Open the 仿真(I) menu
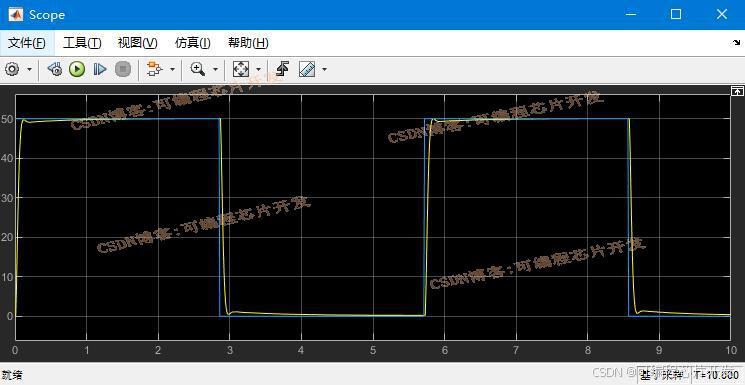Viewport: 745px width, 385px height. tap(192, 43)
